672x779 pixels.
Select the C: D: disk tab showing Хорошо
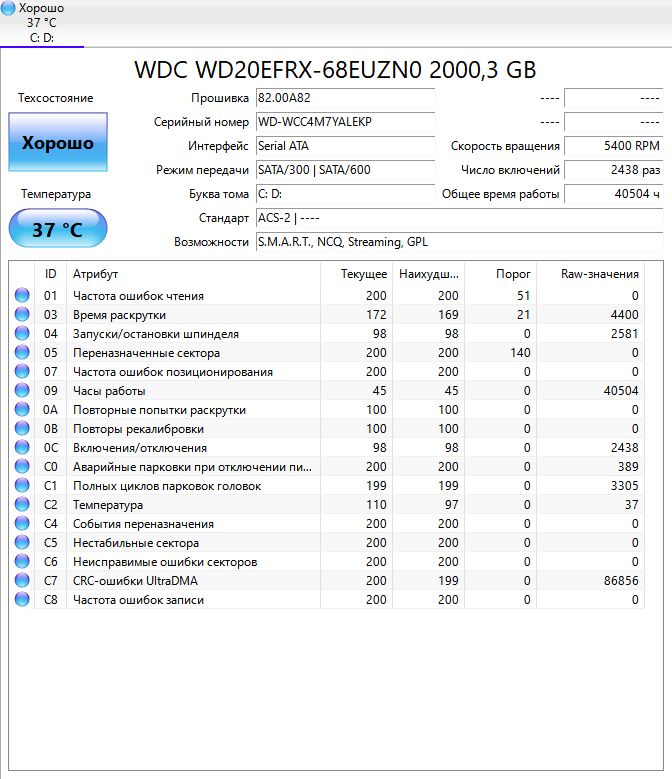[x=42, y=23]
